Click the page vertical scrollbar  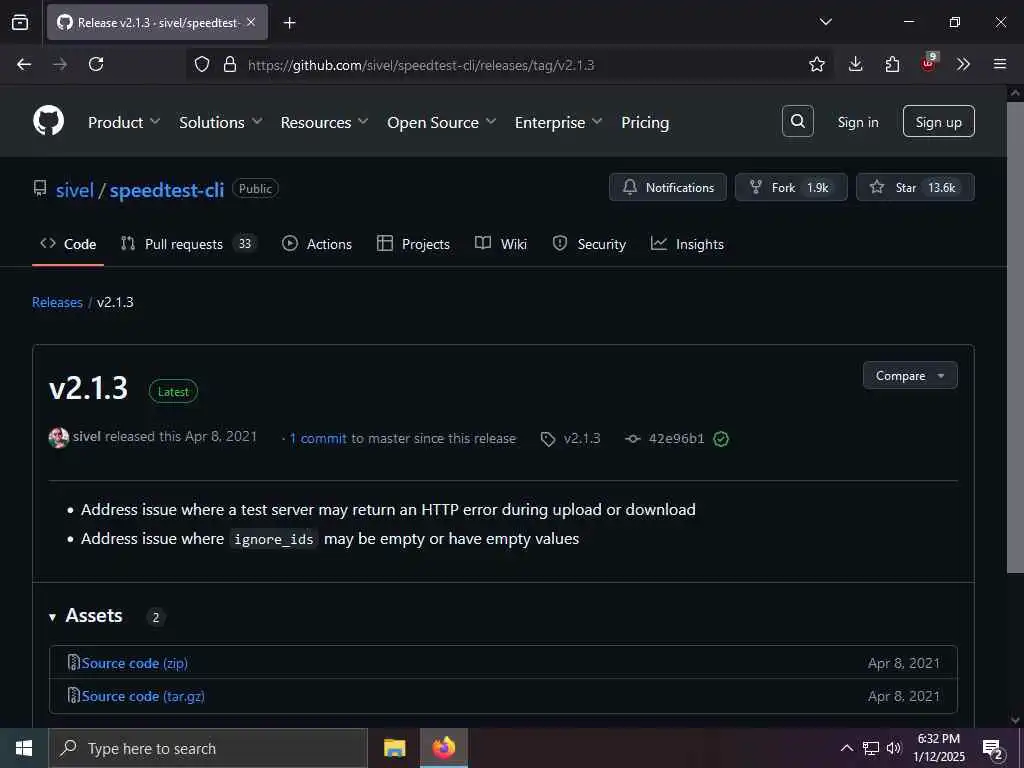(1015, 340)
